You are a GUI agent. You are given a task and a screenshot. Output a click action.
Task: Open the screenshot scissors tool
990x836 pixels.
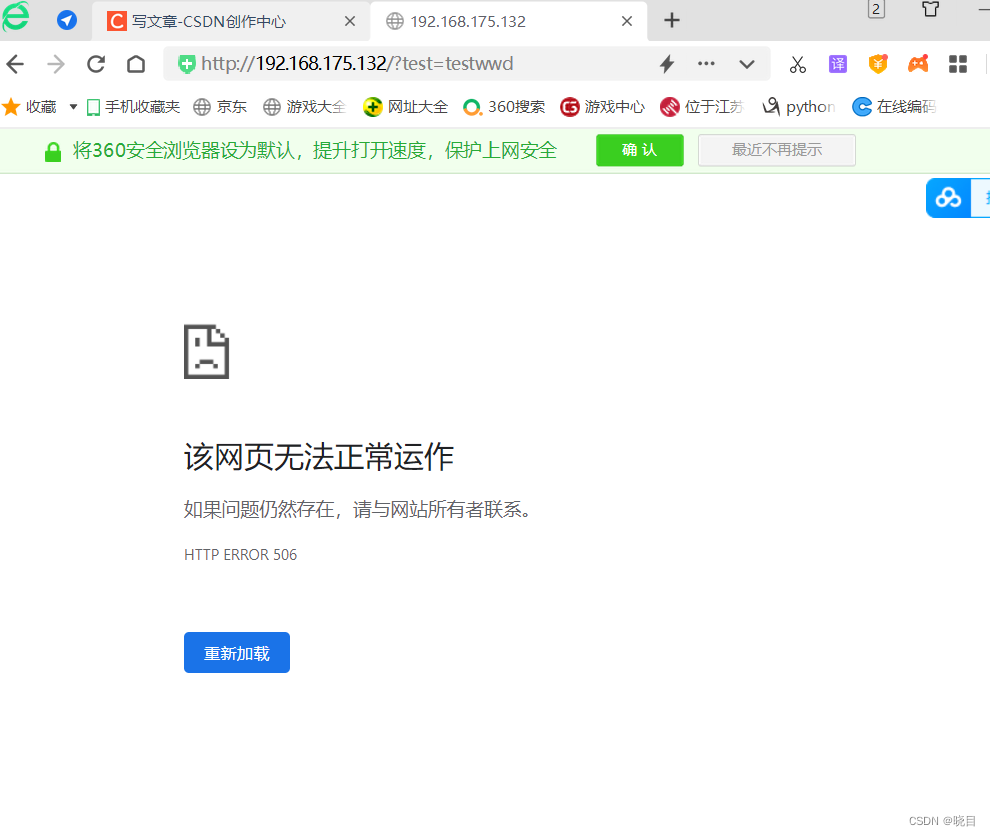pos(797,63)
